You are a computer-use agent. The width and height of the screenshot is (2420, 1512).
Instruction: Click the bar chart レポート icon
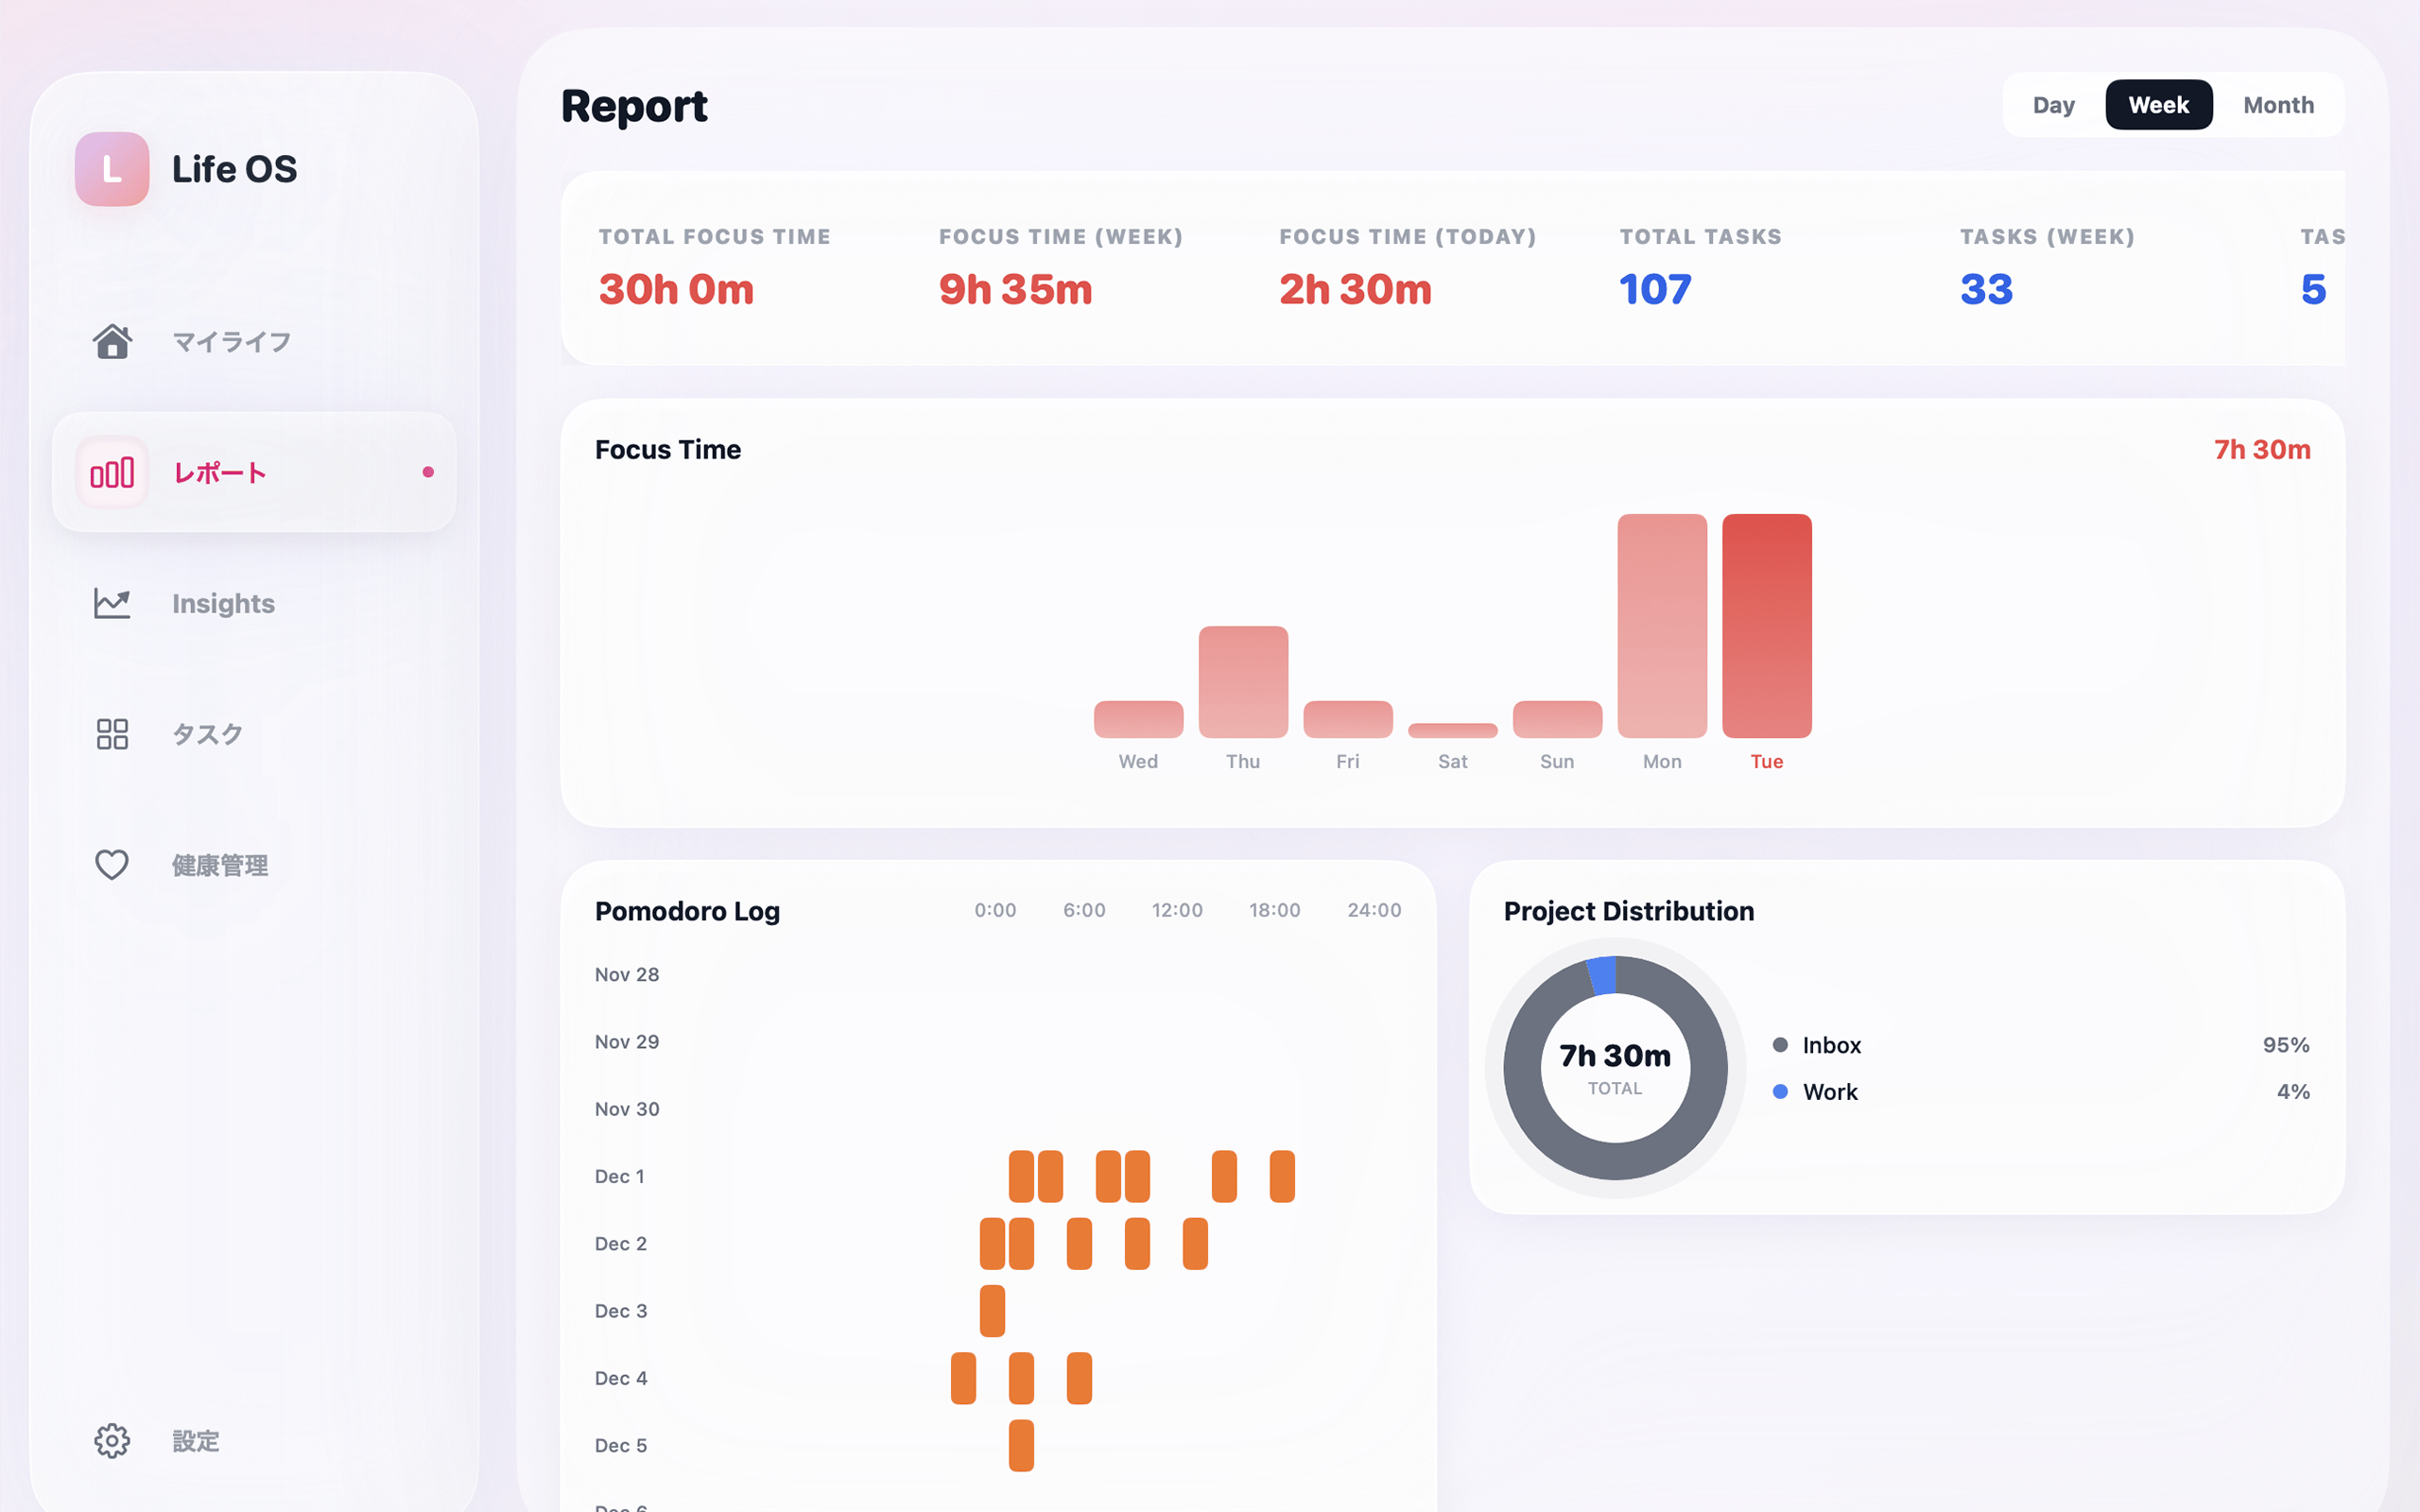pyautogui.click(x=112, y=472)
